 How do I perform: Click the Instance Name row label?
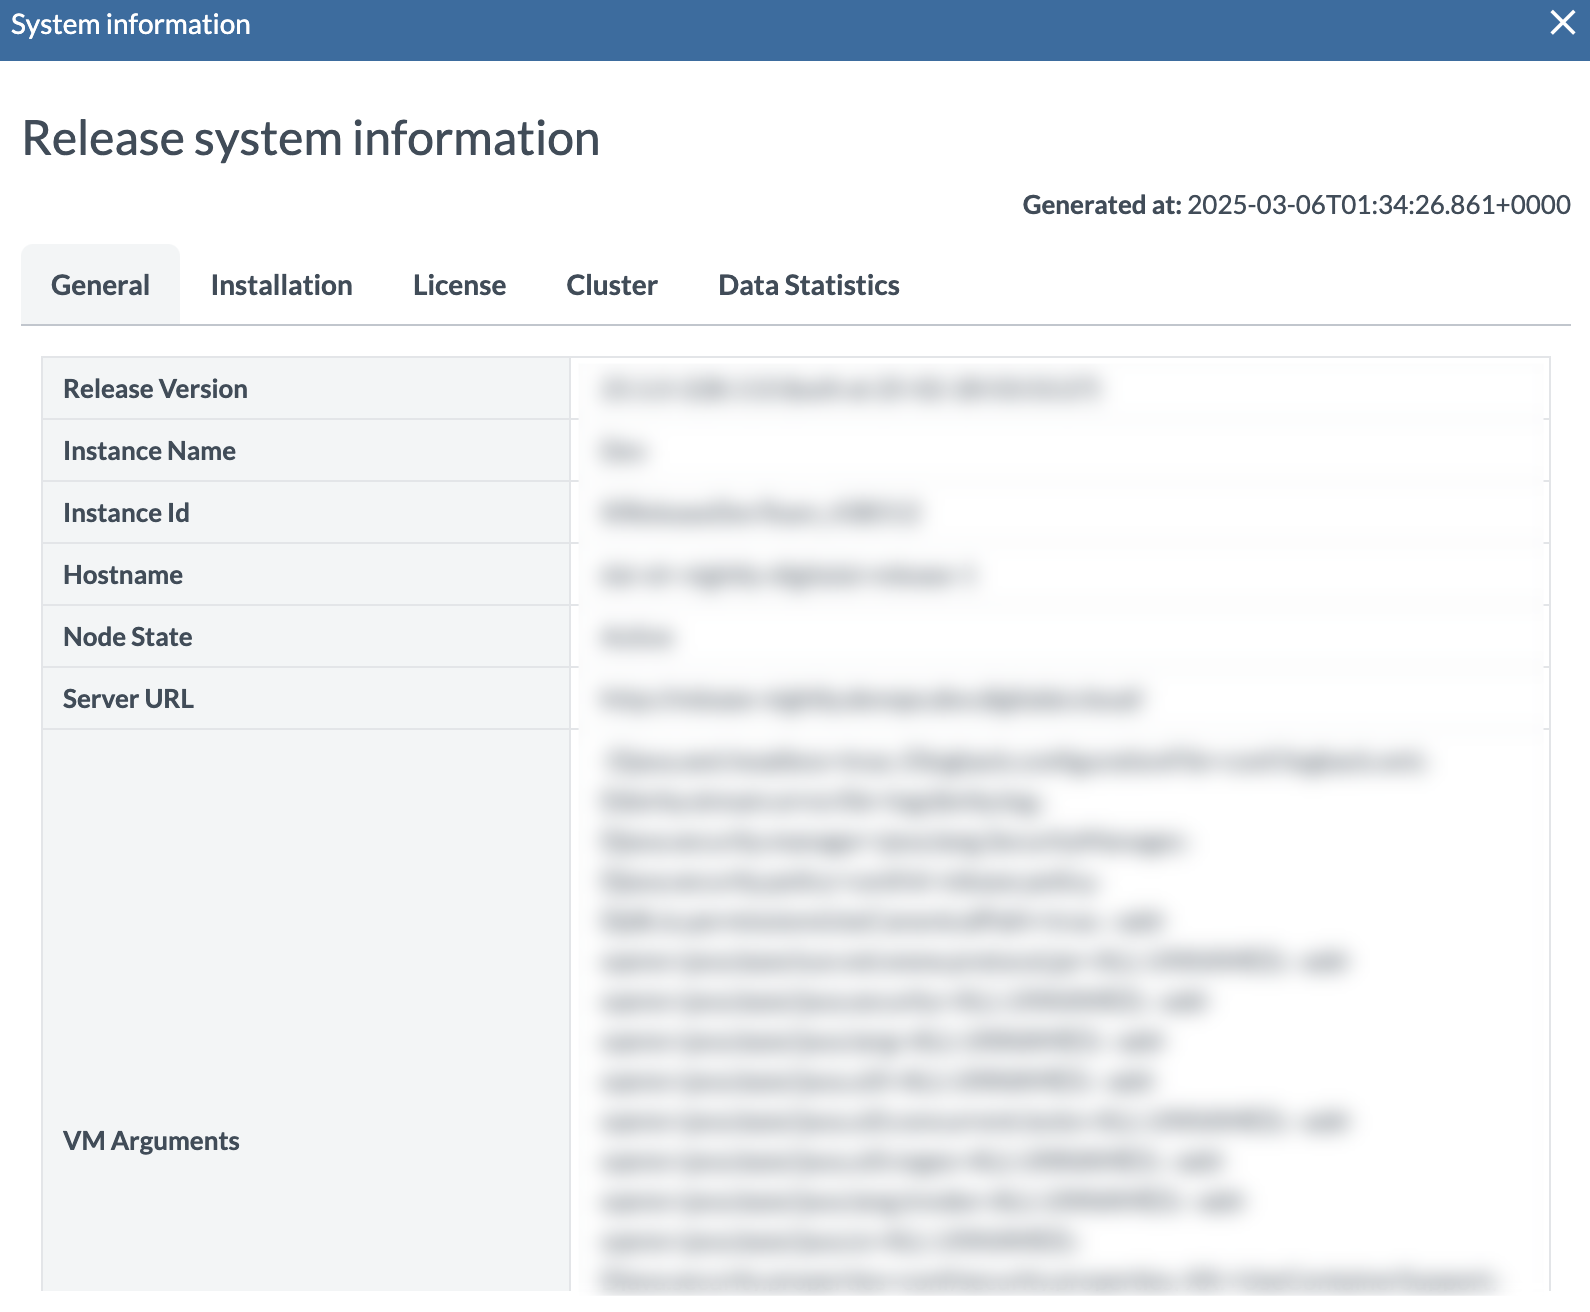coord(149,451)
